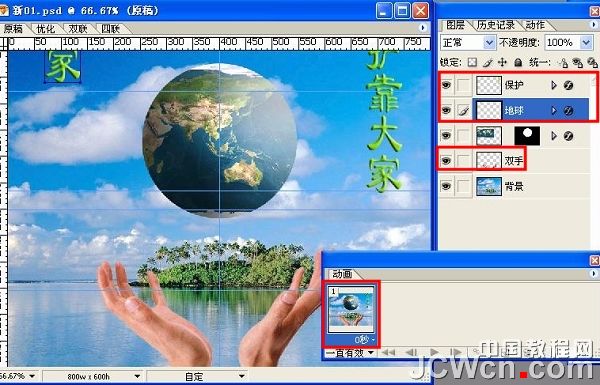Open the opacity 100% dropdown arrow
This screenshot has width=600, height=385.
click(x=586, y=42)
